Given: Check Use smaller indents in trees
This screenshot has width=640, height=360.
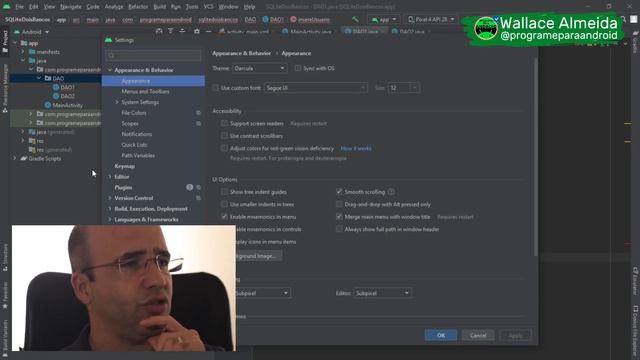Looking at the screenshot, I should [x=224, y=204].
